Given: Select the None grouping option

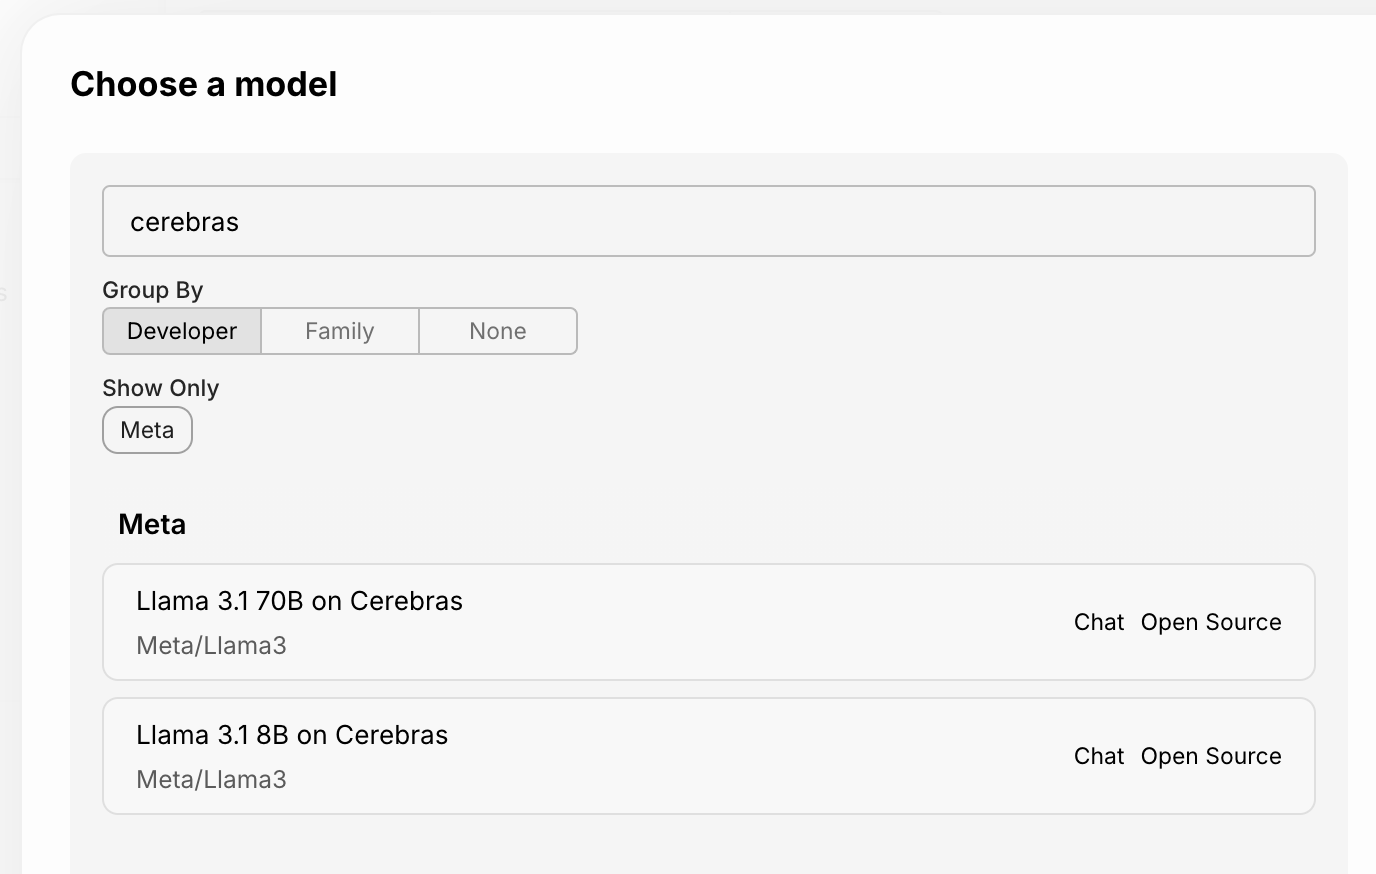Looking at the screenshot, I should click(498, 331).
